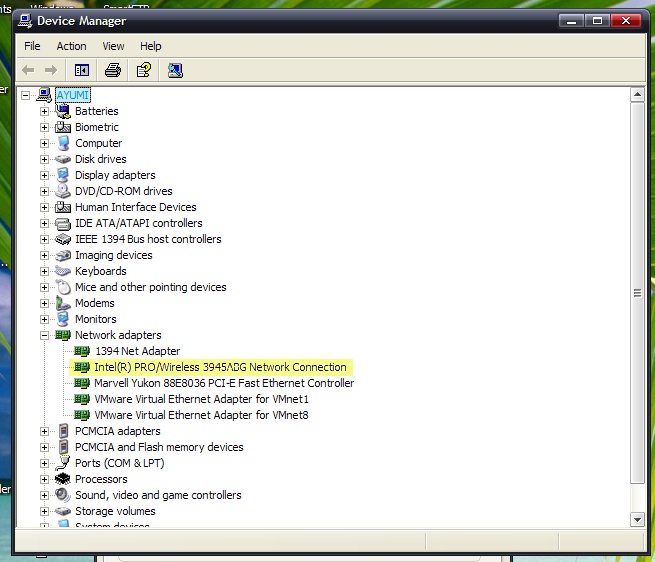The image size is (655, 562).
Task: Click the Keyboards category icon
Action: [63, 271]
